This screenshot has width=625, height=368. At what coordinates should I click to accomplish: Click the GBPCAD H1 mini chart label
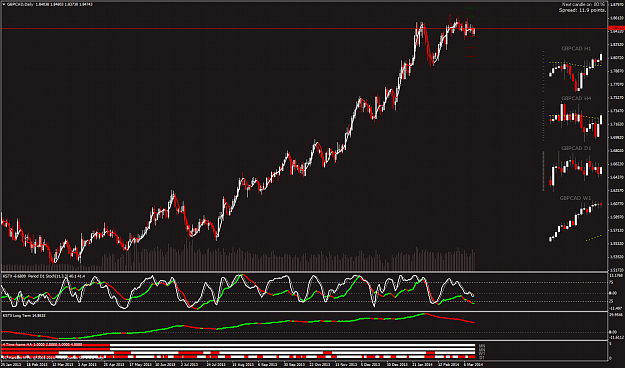(x=576, y=49)
